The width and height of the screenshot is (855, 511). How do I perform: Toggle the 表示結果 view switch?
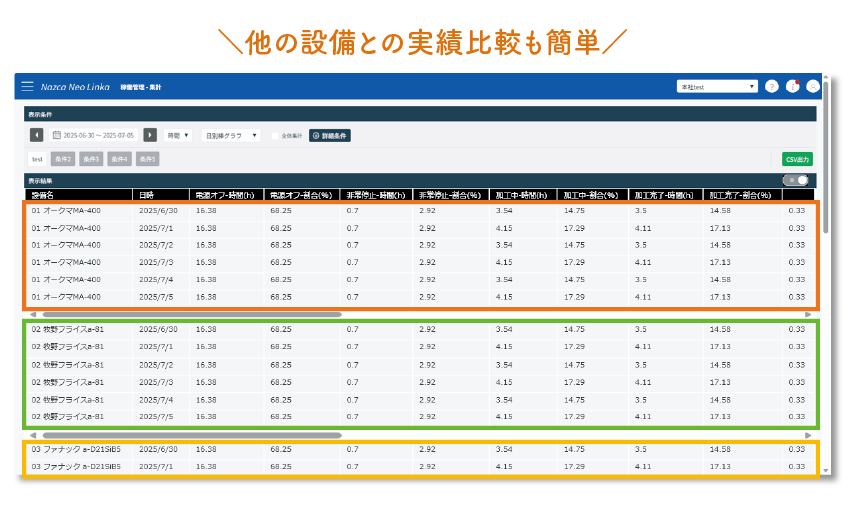[x=796, y=180]
